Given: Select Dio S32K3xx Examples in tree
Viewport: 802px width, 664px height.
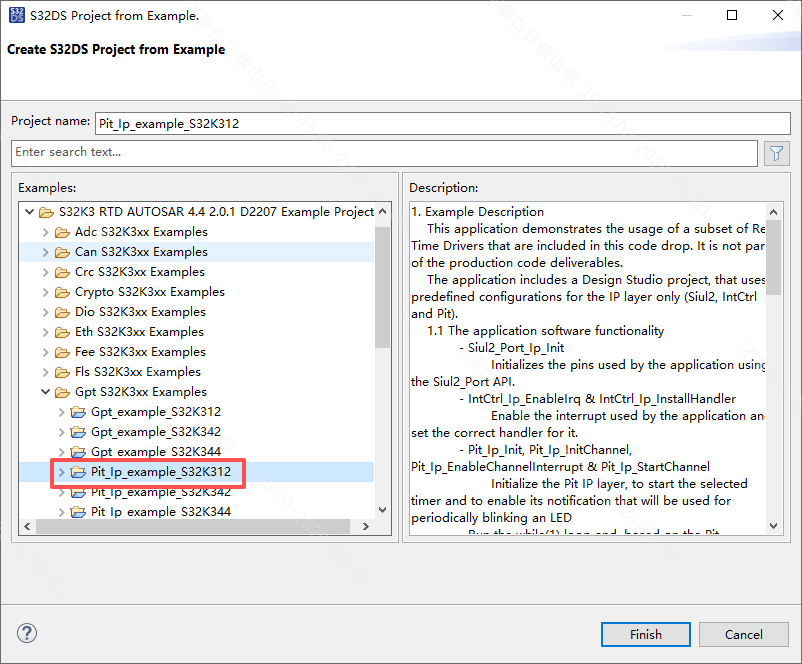Looking at the screenshot, I should (x=140, y=312).
